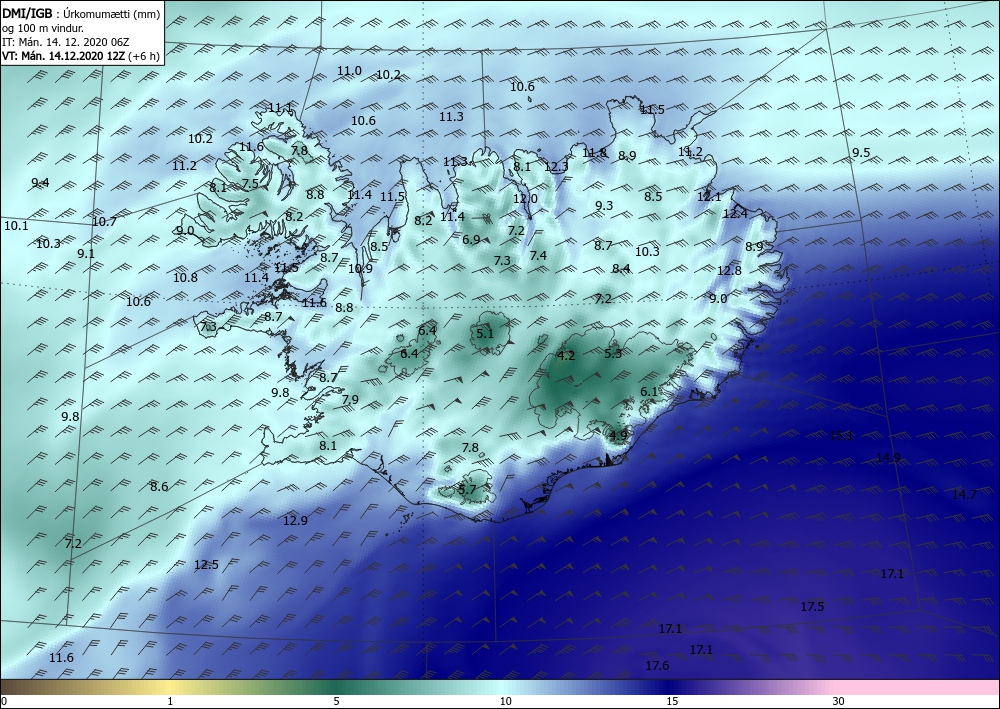1000x709 pixels.
Task: Click the map value 9.1
Action: [x=85, y=253]
